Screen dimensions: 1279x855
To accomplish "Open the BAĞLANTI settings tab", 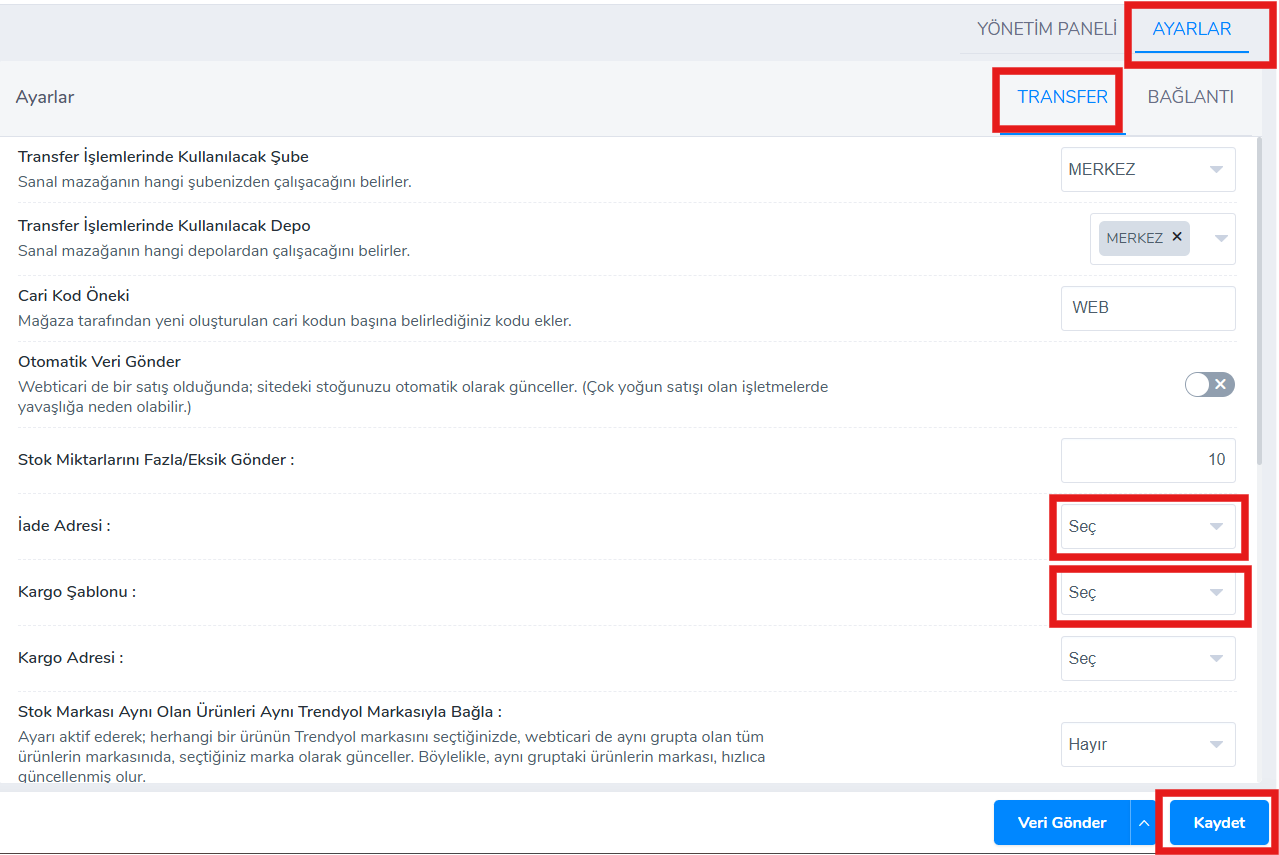I will [x=1190, y=97].
